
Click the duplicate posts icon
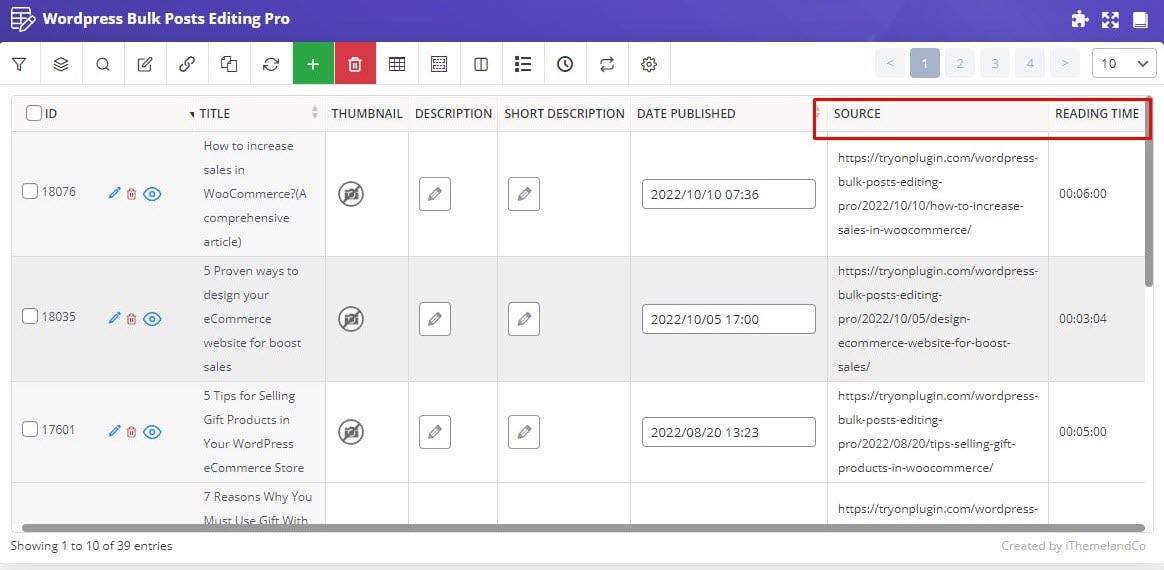[x=229, y=64]
